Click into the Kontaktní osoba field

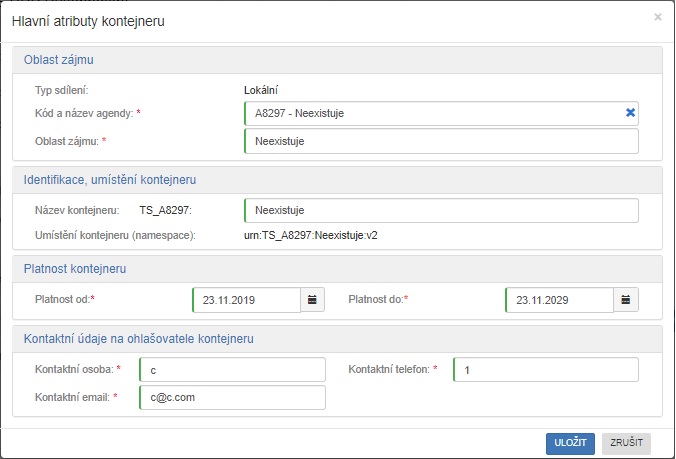(232, 370)
